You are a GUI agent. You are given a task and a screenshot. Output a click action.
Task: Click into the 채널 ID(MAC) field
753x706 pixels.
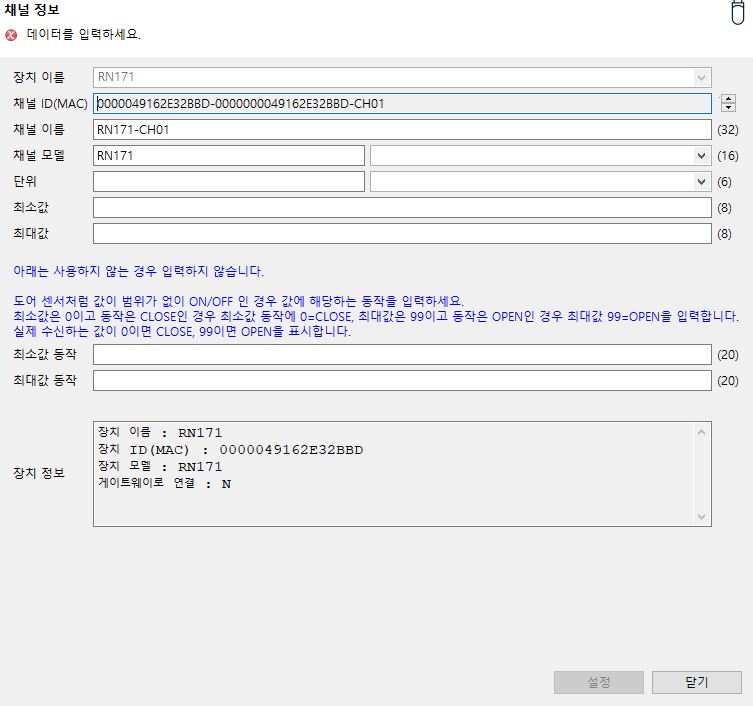tap(402, 103)
